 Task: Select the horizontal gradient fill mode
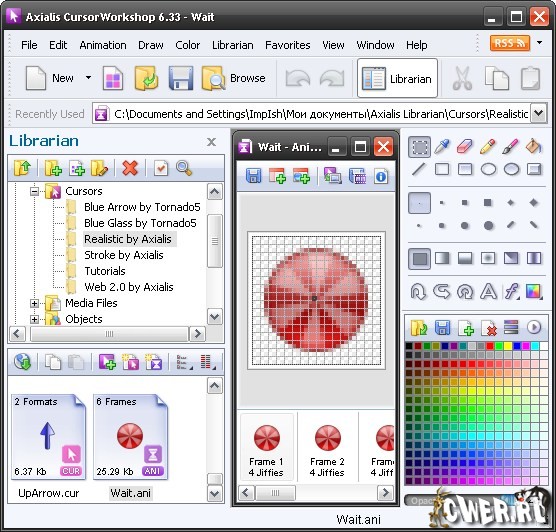pyautogui.click(x=442, y=258)
